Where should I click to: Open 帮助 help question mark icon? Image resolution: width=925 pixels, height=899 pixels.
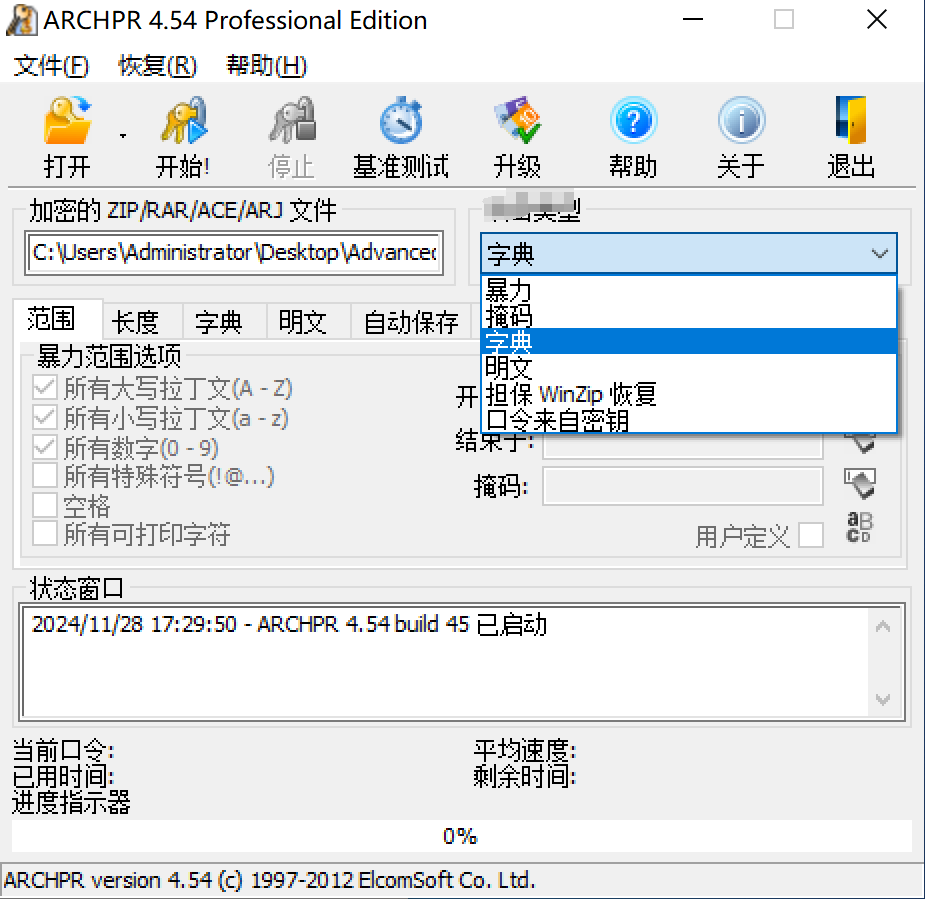(633, 122)
